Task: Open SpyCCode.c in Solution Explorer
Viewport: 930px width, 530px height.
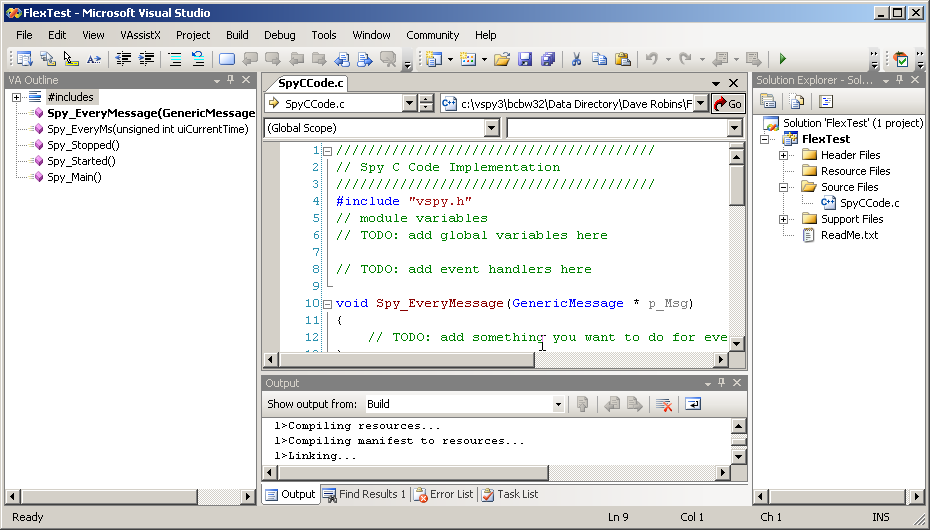Action: tap(870, 203)
